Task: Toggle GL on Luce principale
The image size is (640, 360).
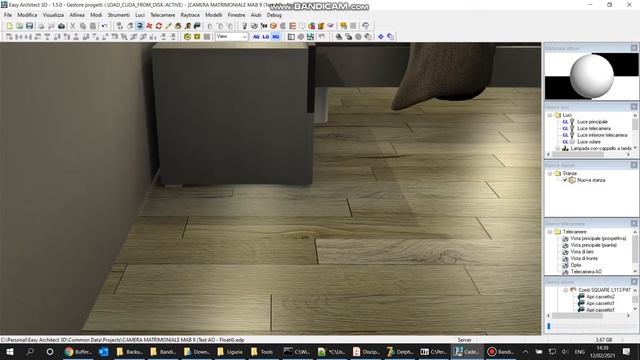Action: [565, 122]
